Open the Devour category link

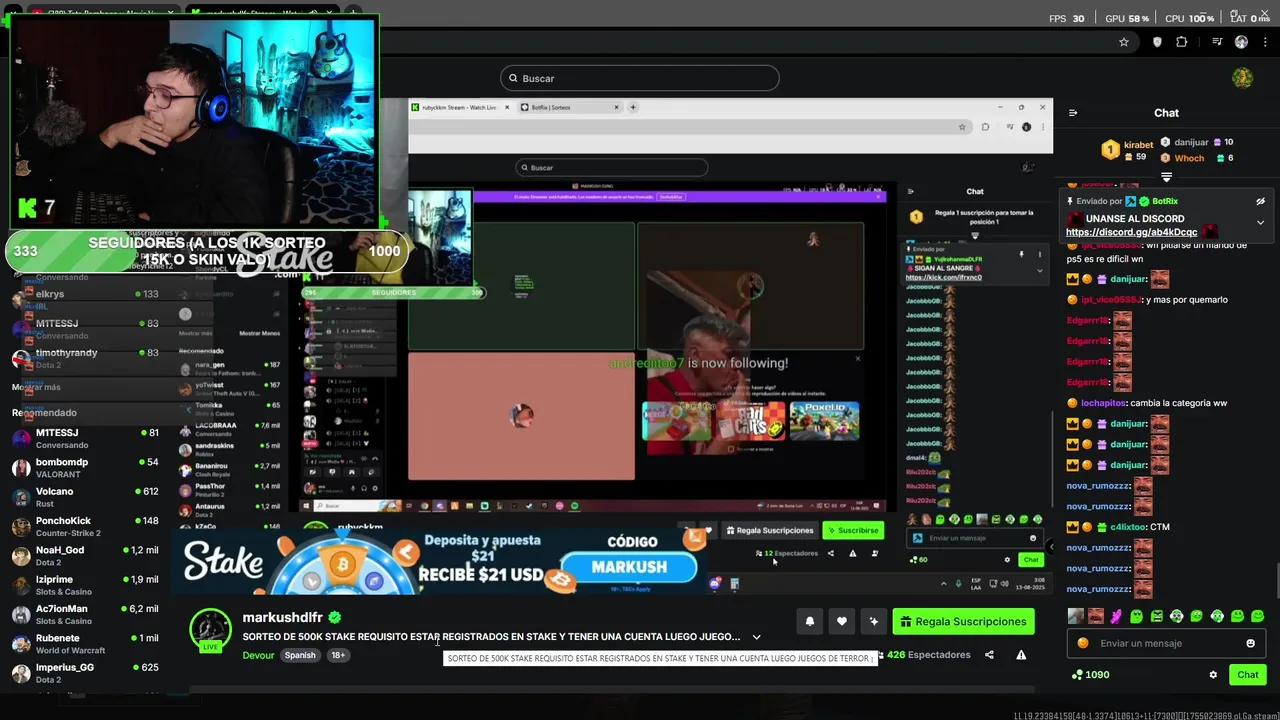pyautogui.click(x=258, y=655)
